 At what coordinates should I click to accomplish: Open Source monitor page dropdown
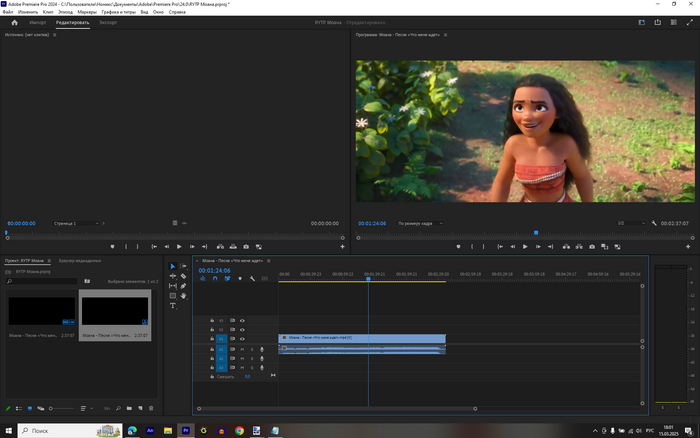[x=76, y=223]
